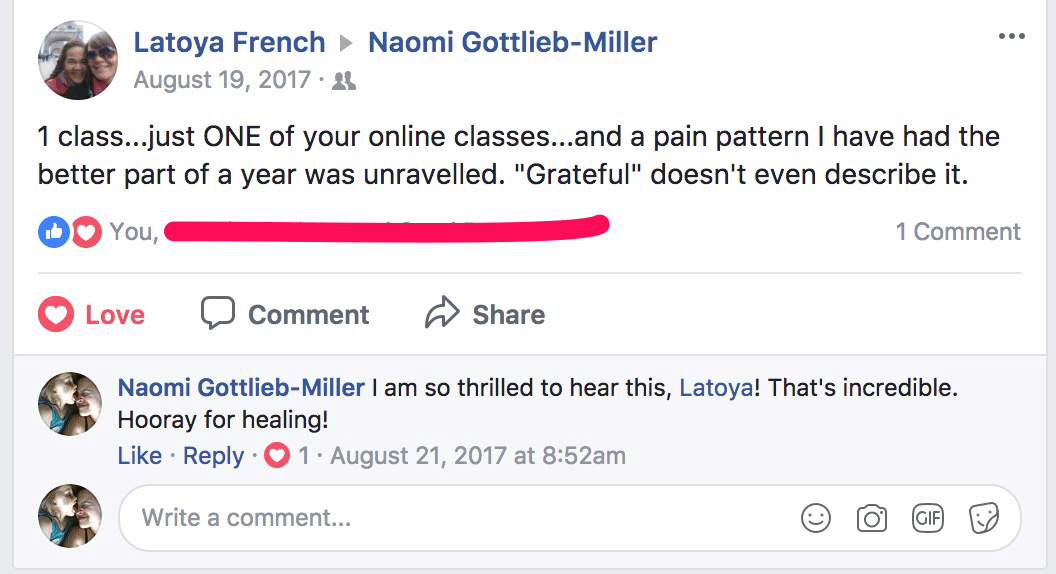Toggle the Love reaction on the post
Screen dimensions: 1056x574
pos(92,315)
